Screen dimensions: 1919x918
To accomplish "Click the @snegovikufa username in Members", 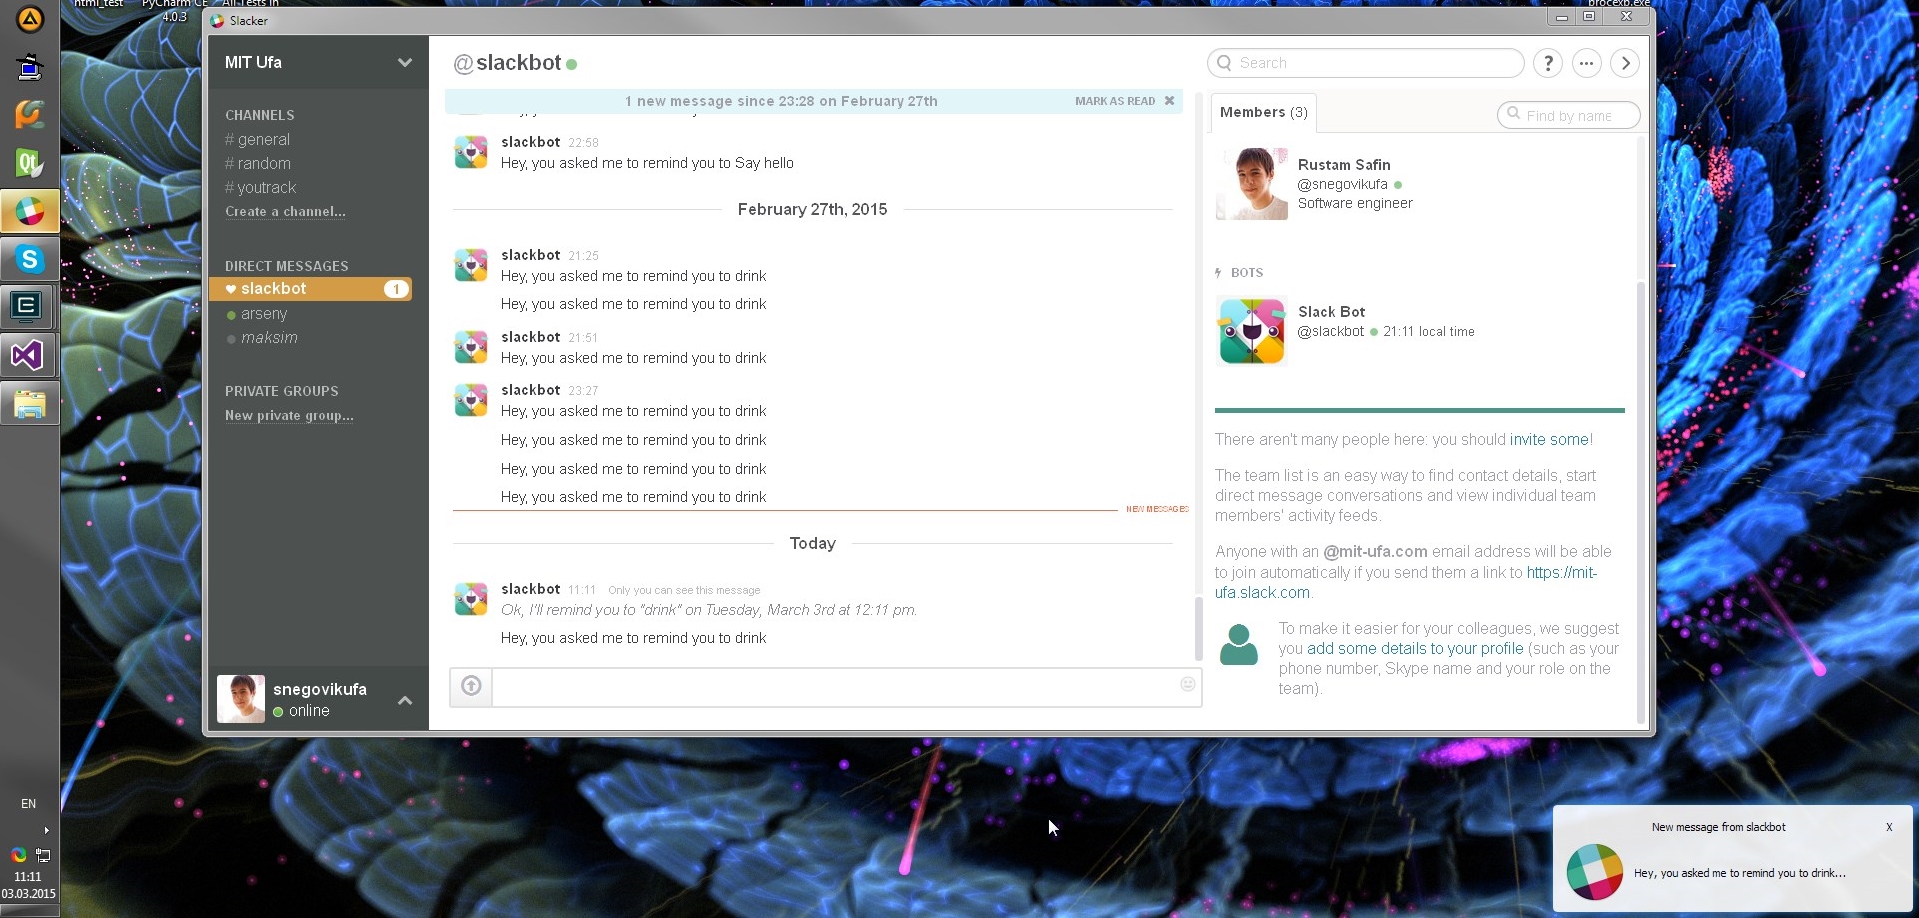I will pos(1342,185).
